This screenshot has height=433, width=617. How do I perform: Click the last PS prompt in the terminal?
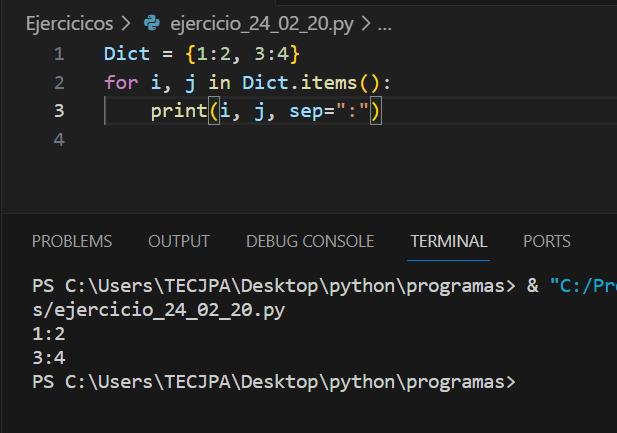274,382
